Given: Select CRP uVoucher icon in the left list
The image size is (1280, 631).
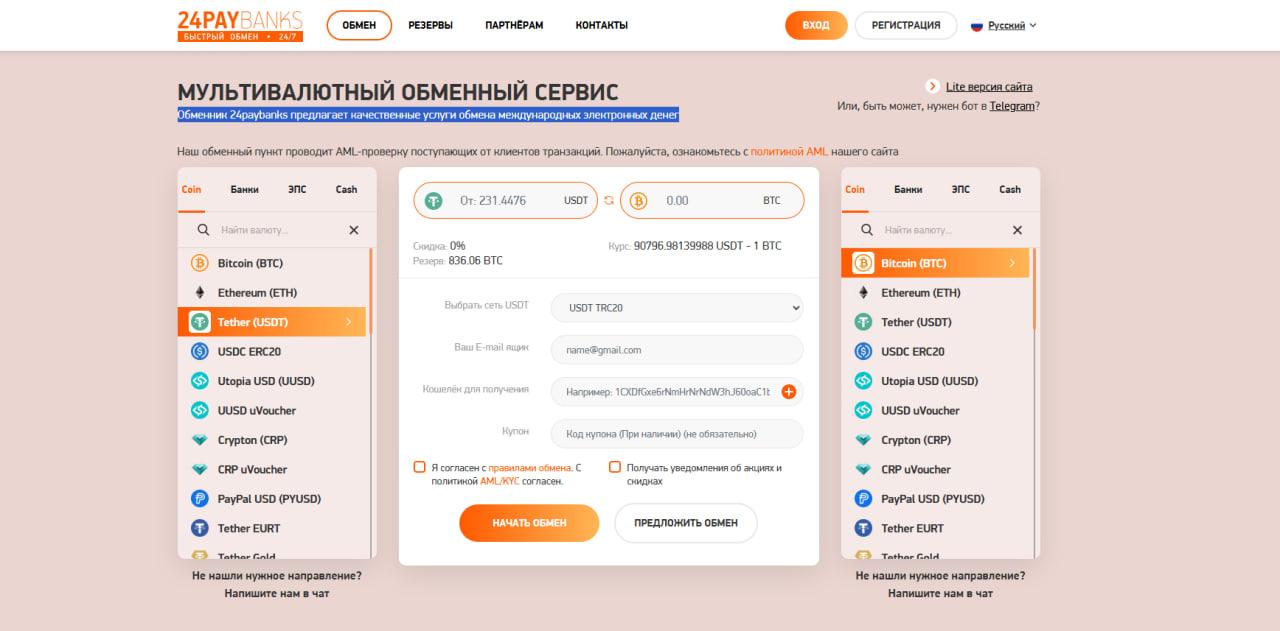Looking at the screenshot, I should click(x=199, y=469).
